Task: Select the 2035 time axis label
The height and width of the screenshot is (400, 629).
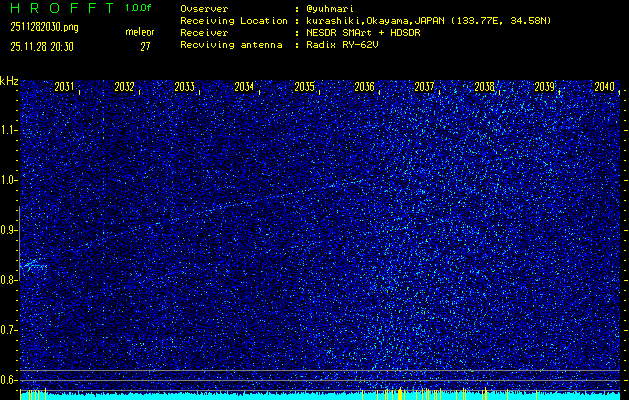Action: 304,87
